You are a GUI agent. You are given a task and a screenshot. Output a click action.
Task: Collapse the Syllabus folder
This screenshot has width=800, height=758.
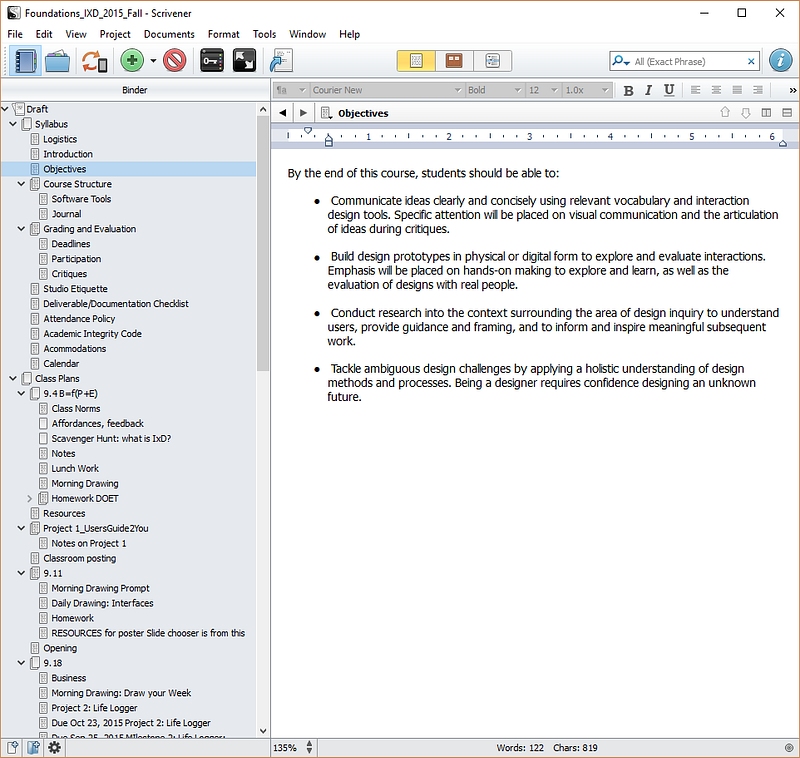[x=13, y=124]
